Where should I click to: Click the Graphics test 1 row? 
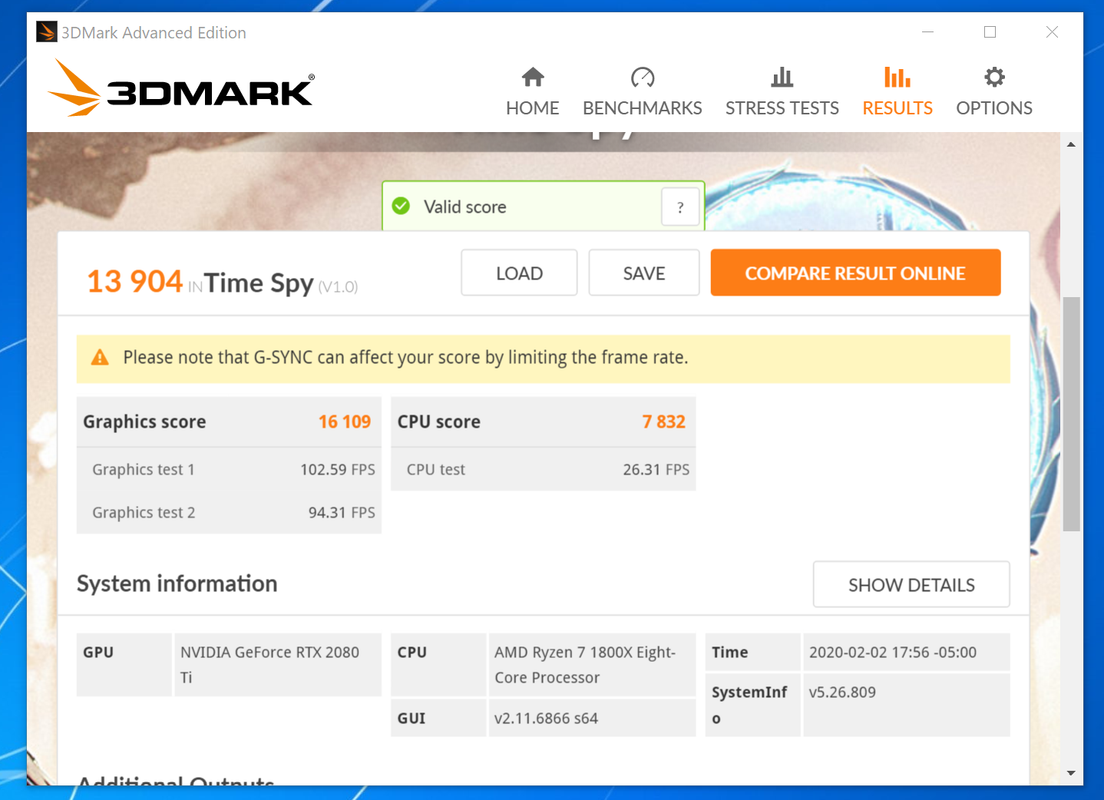pyautogui.click(x=229, y=470)
